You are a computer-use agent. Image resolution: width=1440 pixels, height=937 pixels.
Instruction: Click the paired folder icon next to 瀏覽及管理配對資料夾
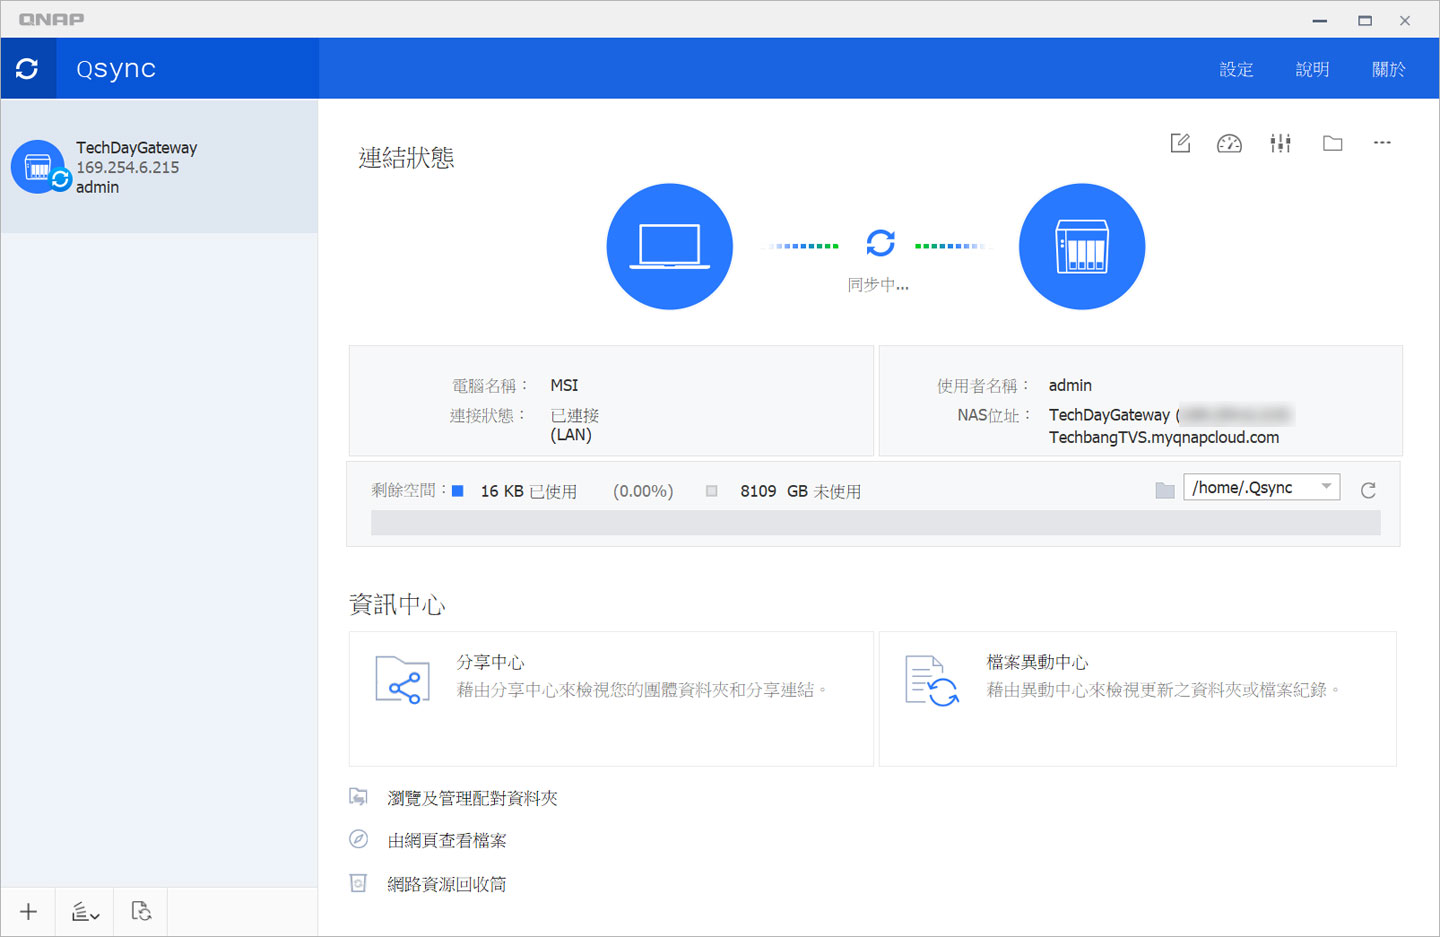[358, 796]
